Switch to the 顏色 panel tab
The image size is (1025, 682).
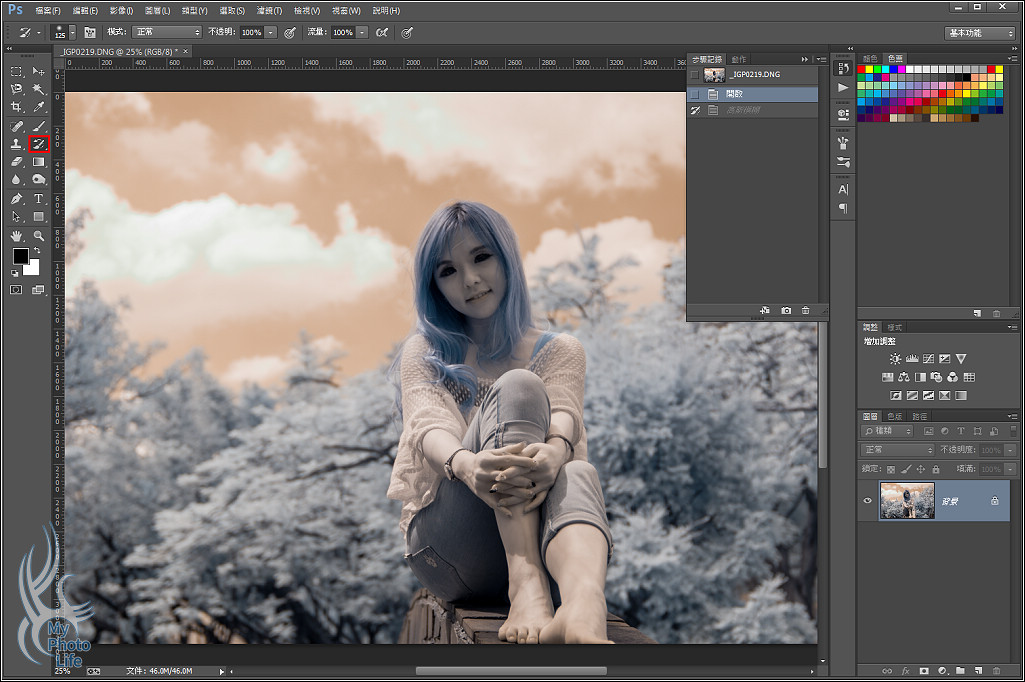click(870, 59)
